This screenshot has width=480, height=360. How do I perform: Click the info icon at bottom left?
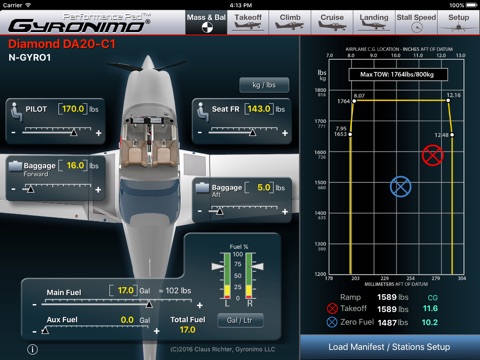point(32,349)
